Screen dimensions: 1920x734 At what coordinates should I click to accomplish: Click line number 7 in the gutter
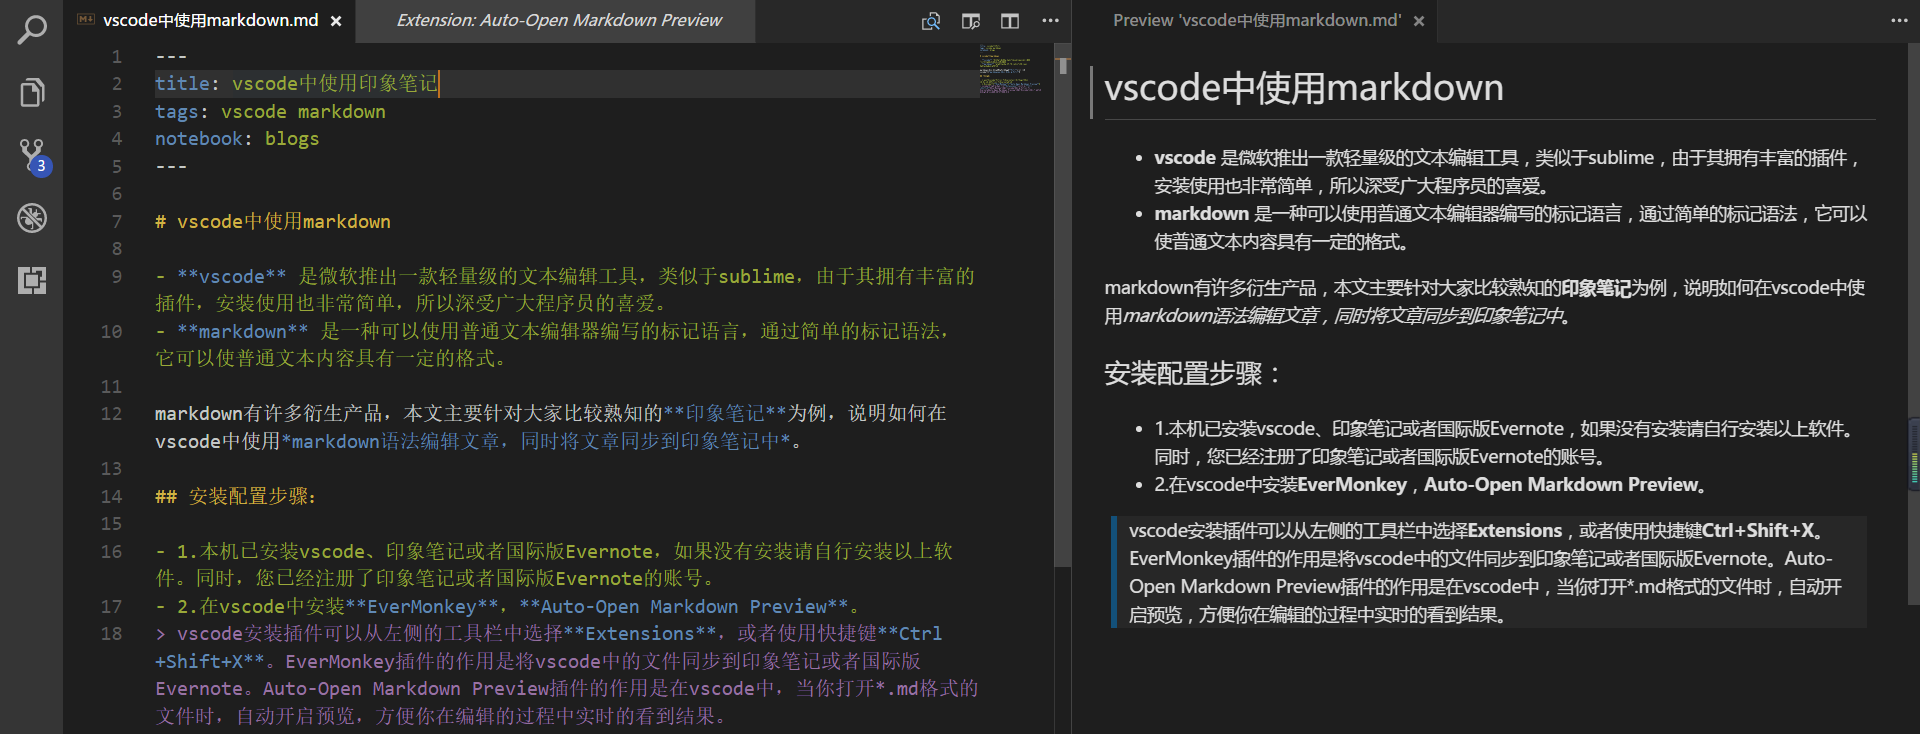click(x=117, y=221)
